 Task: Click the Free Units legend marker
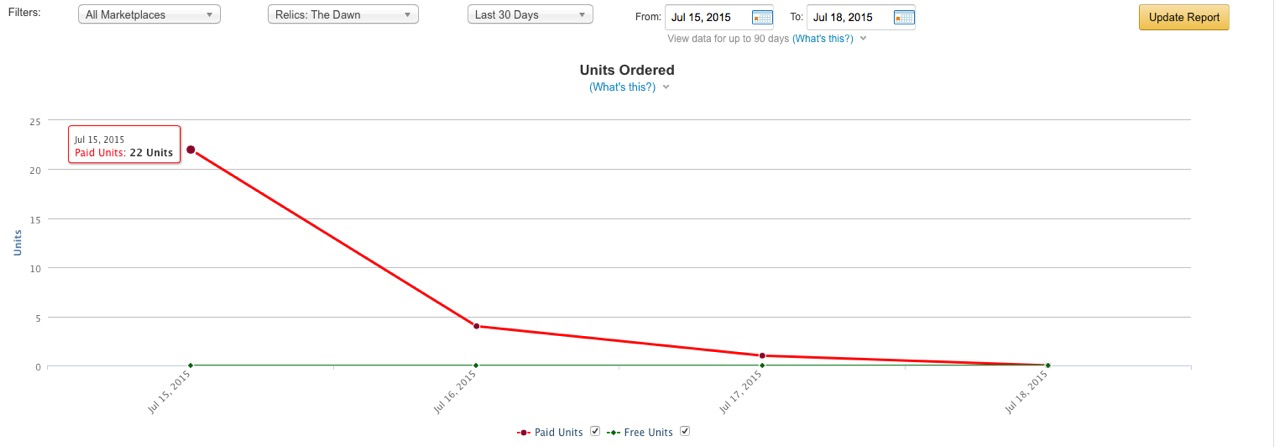(x=612, y=432)
